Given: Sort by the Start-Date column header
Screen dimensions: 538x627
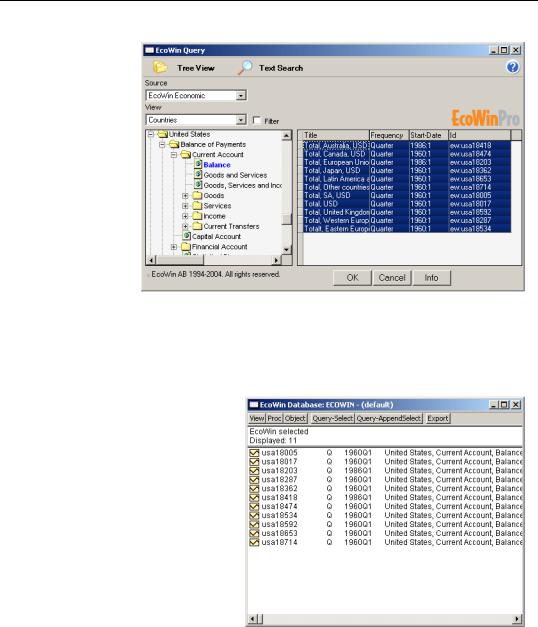Looking at the screenshot, I should coord(428,135).
